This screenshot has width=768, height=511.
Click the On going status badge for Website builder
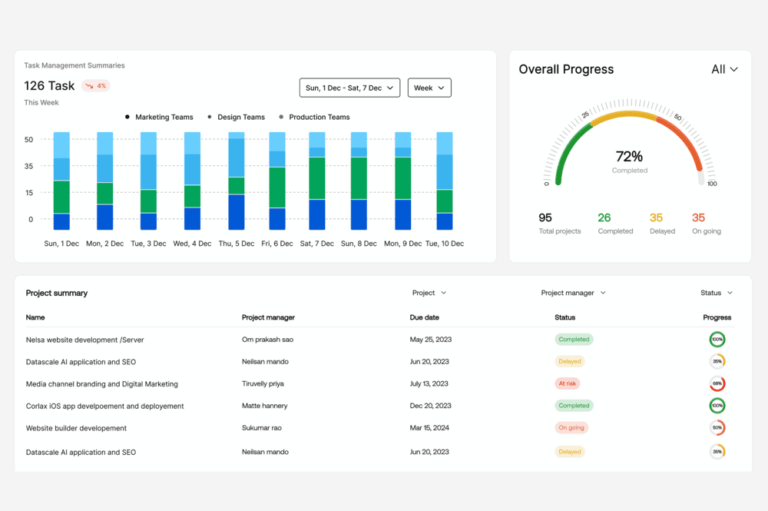click(572, 428)
